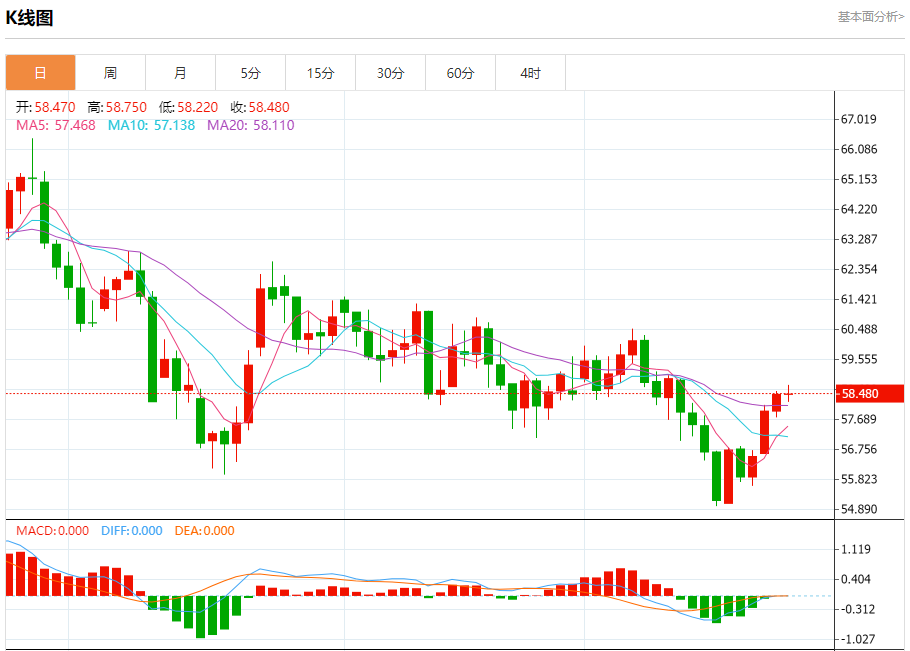Click the MA10: 57.138 legend label

(x=151, y=125)
